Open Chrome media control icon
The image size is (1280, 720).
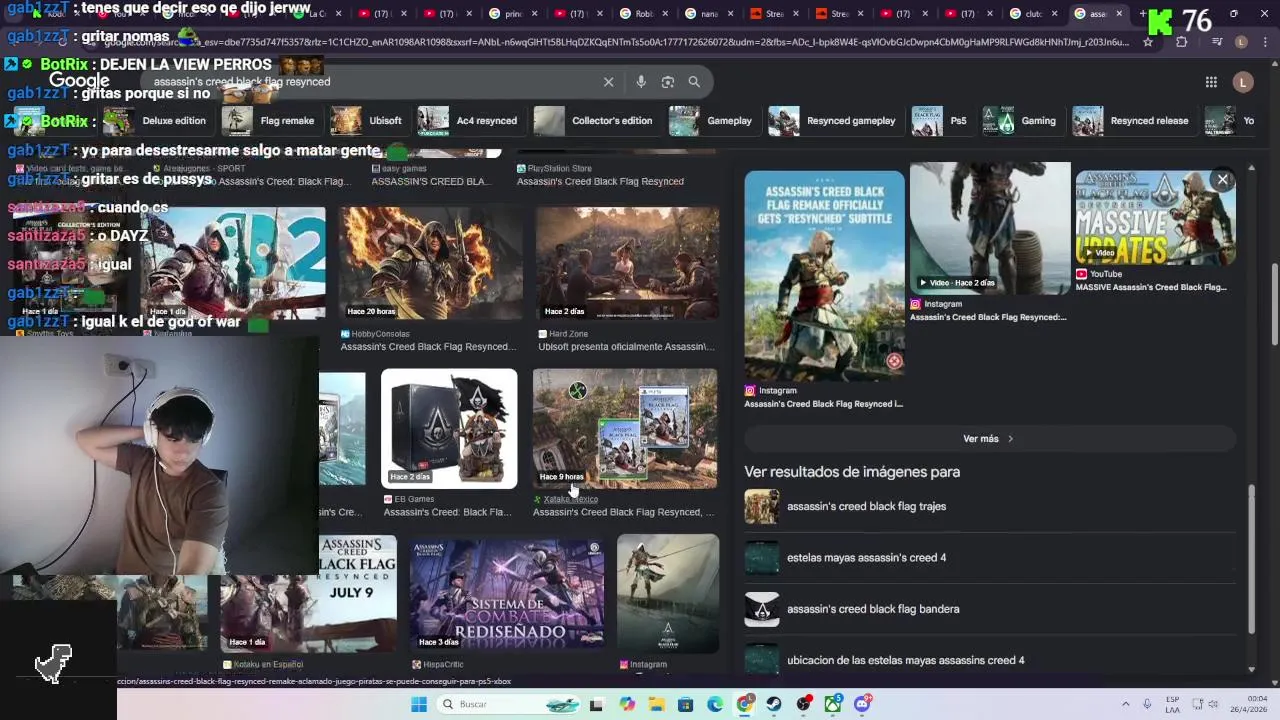pyautogui.click(x=1216, y=42)
